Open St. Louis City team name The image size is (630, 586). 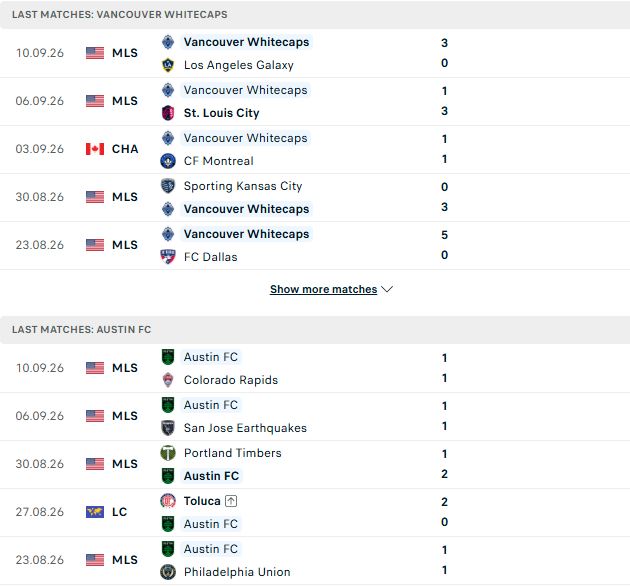pos(221,113)
